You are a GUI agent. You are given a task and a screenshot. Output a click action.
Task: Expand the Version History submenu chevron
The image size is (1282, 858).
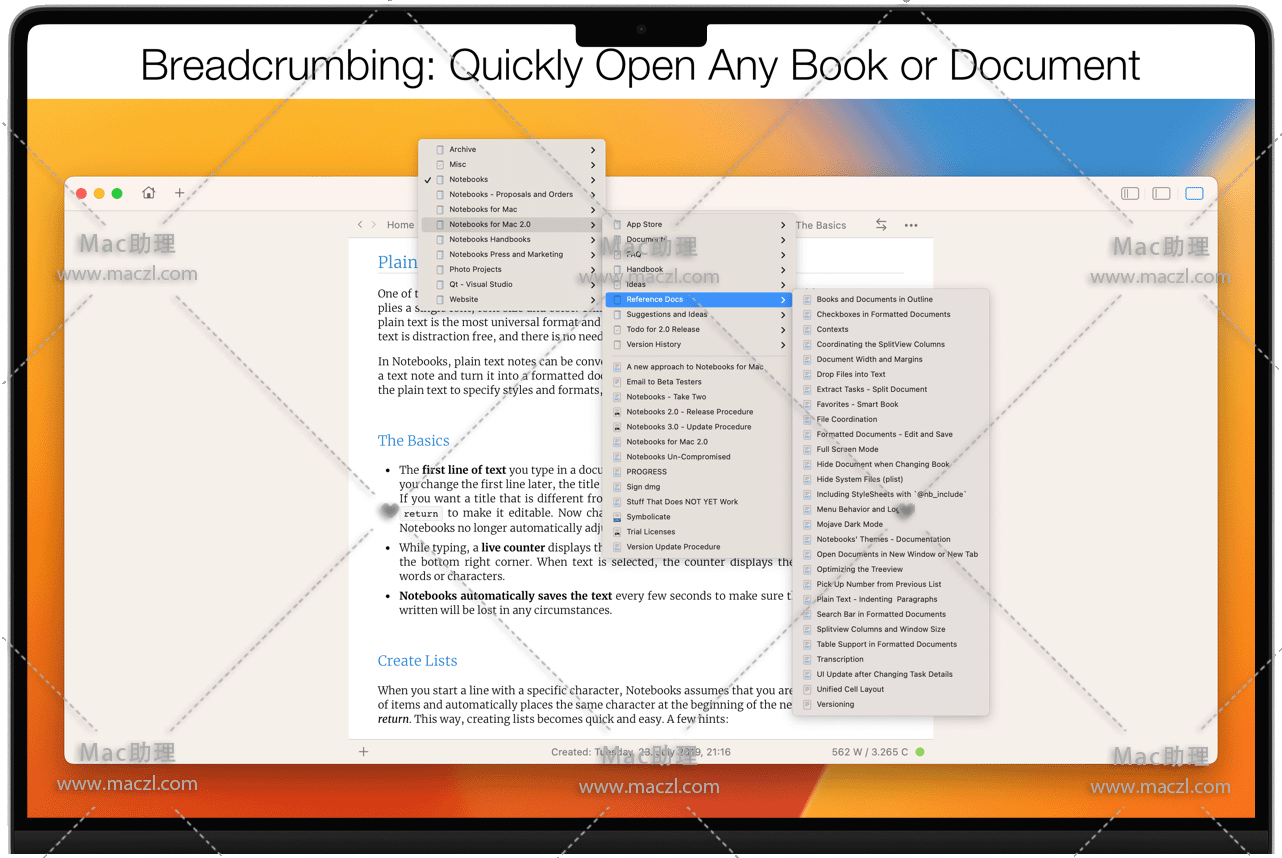point(783,345)
